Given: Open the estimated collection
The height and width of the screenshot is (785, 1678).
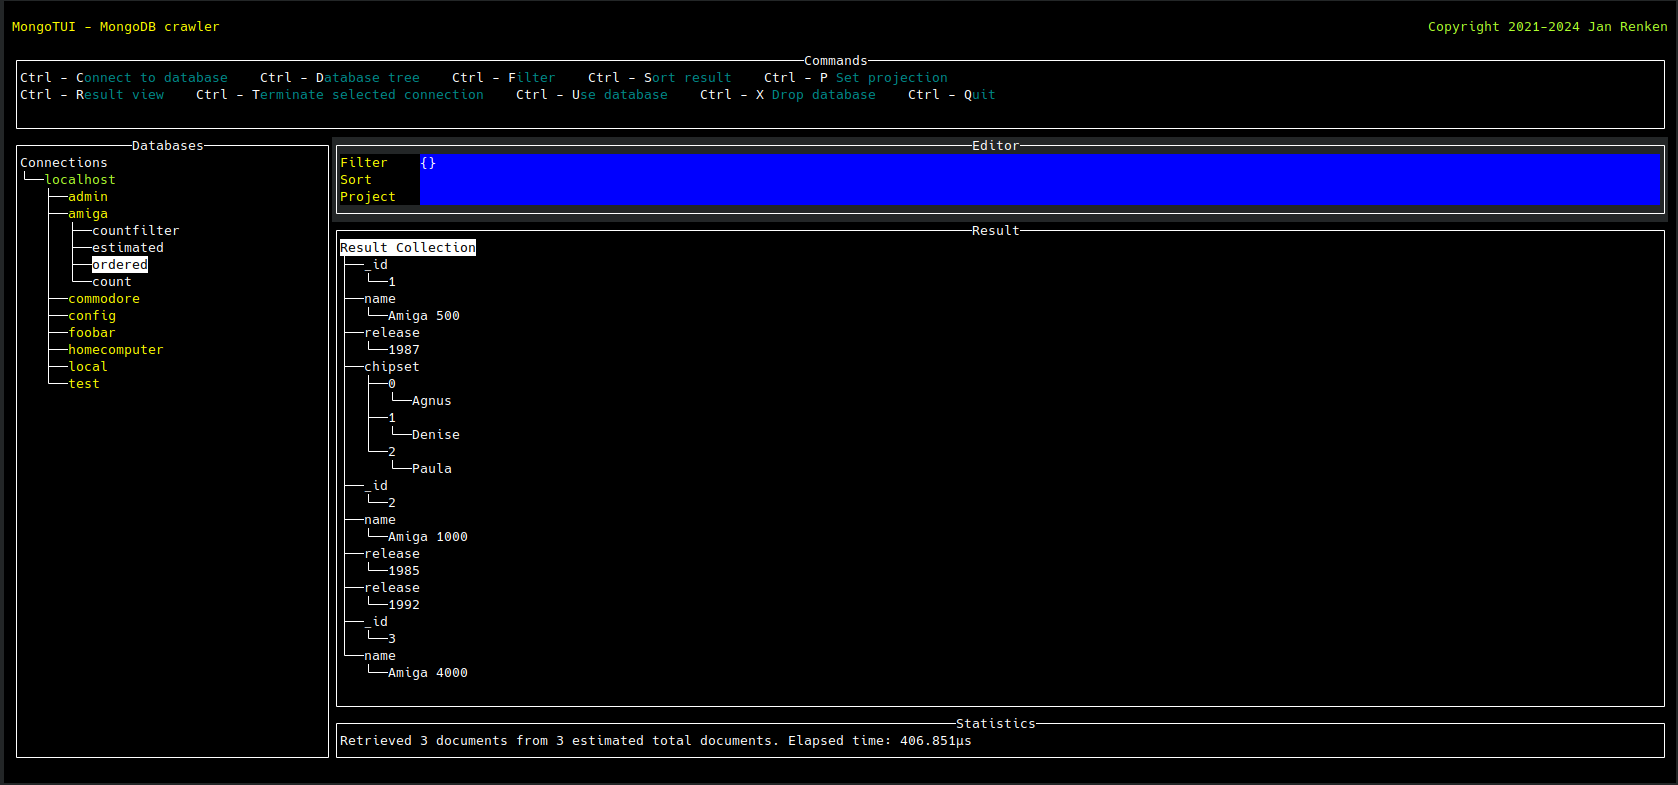Looking at the screenshot, I should tap(128, 248).
